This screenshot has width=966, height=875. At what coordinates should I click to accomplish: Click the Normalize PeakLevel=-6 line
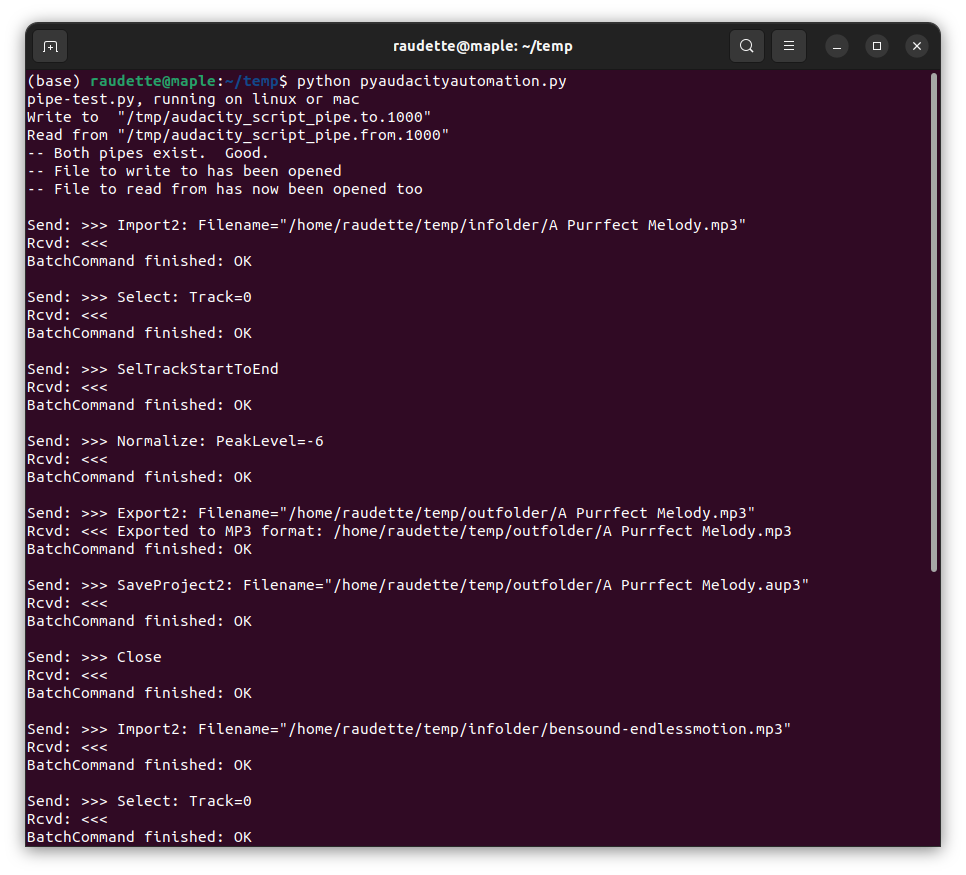(x=175, y=441)
